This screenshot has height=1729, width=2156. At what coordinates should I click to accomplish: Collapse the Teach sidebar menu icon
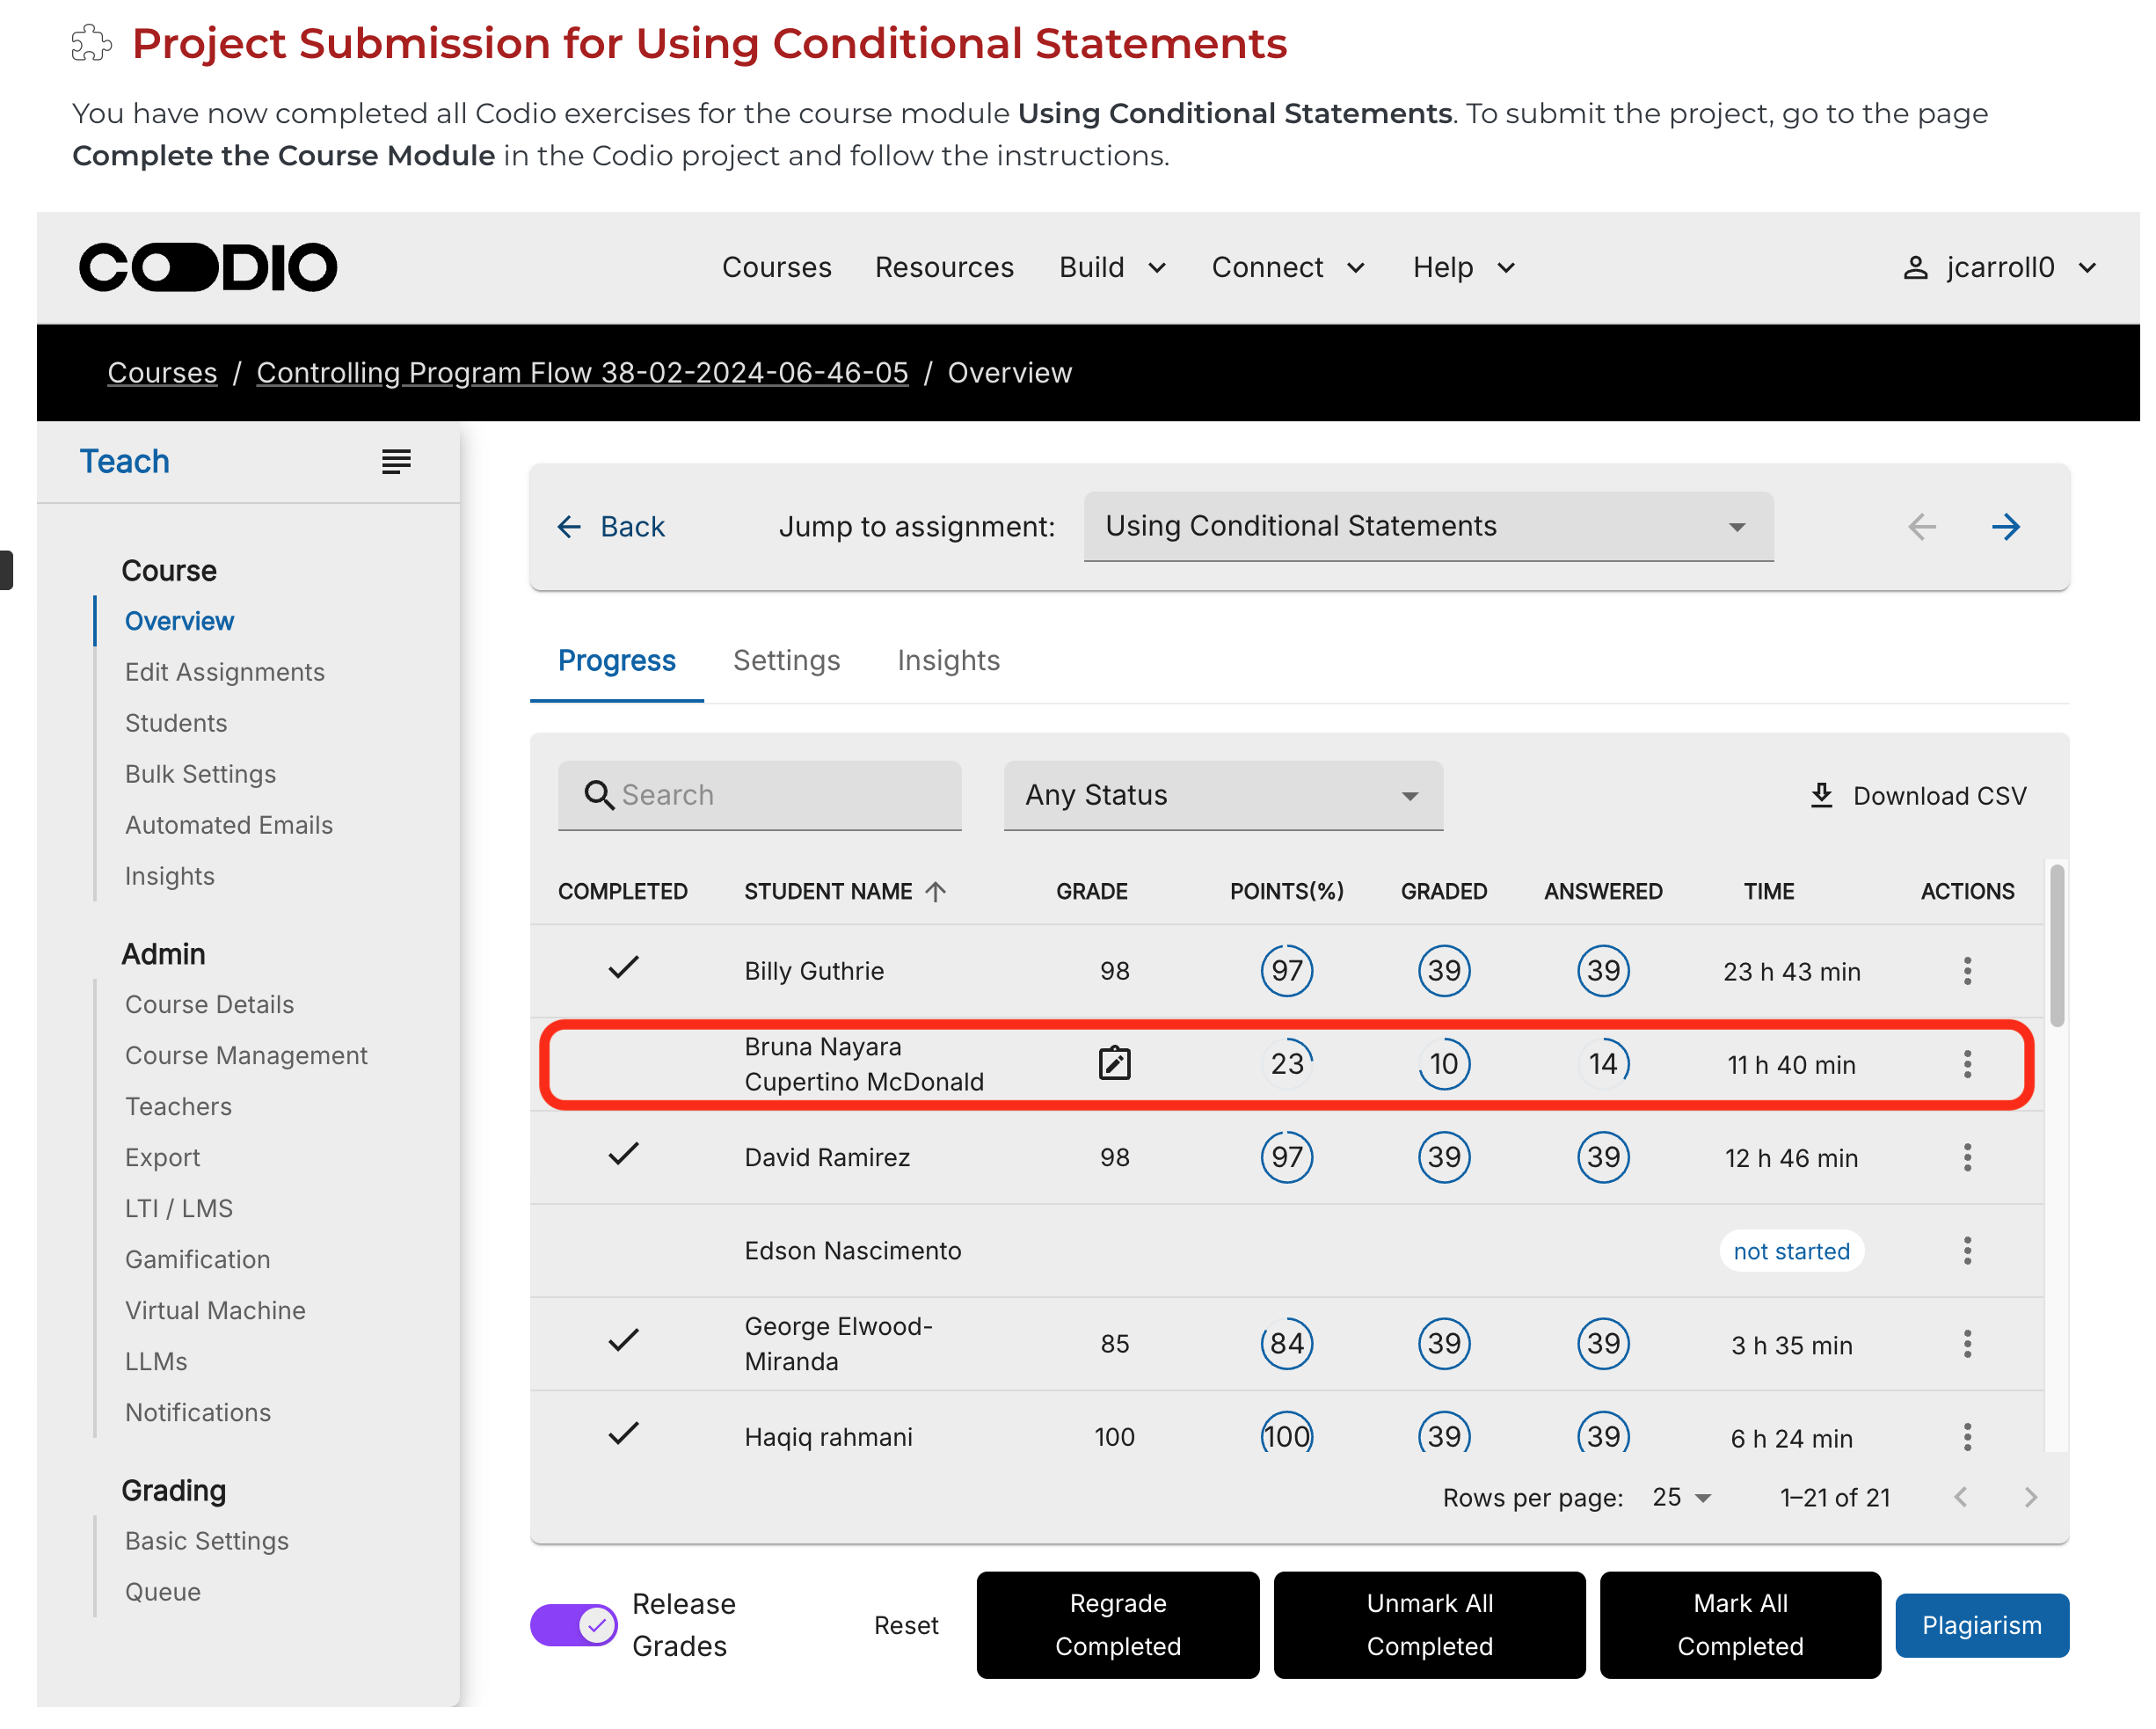[x=396, y=461]
